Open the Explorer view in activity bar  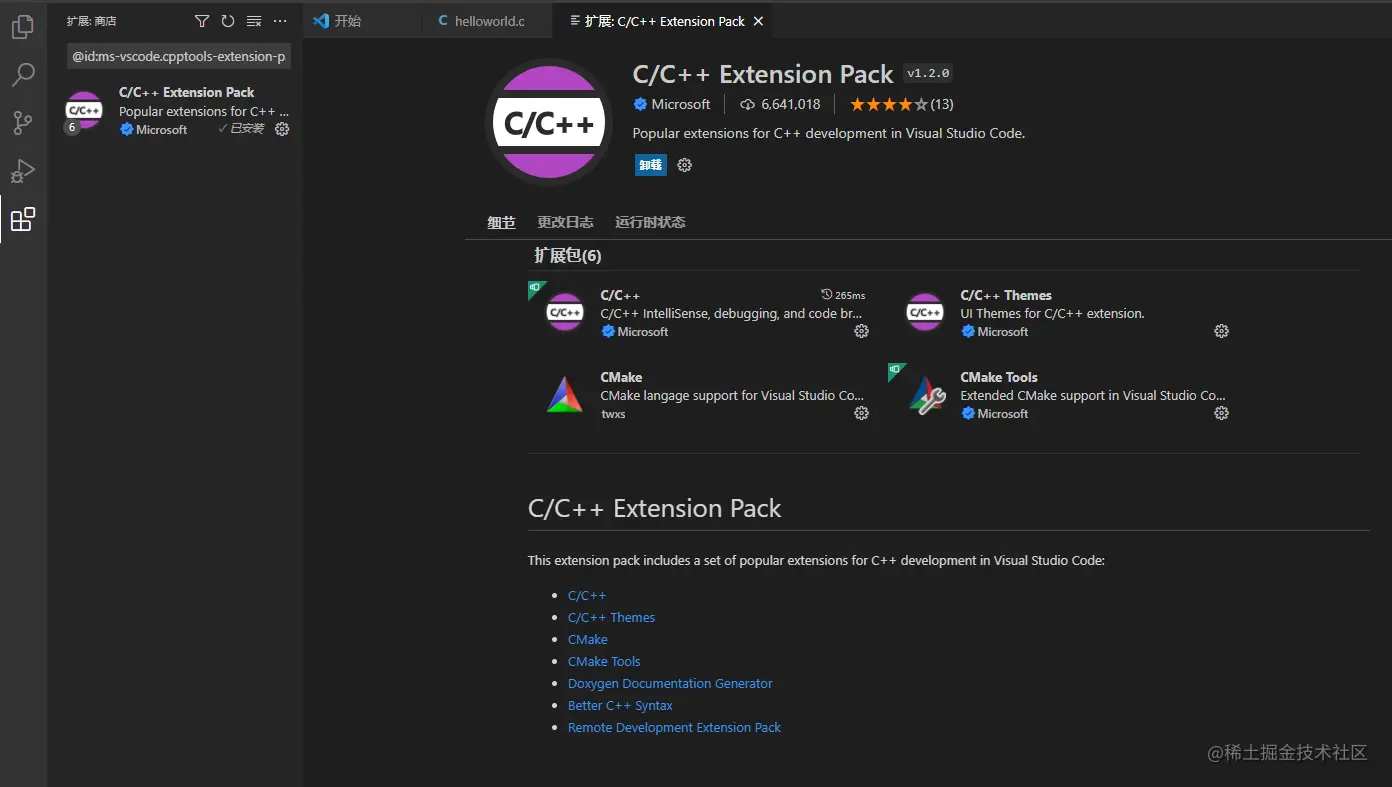pyautogui.click(x=22, y=27)
